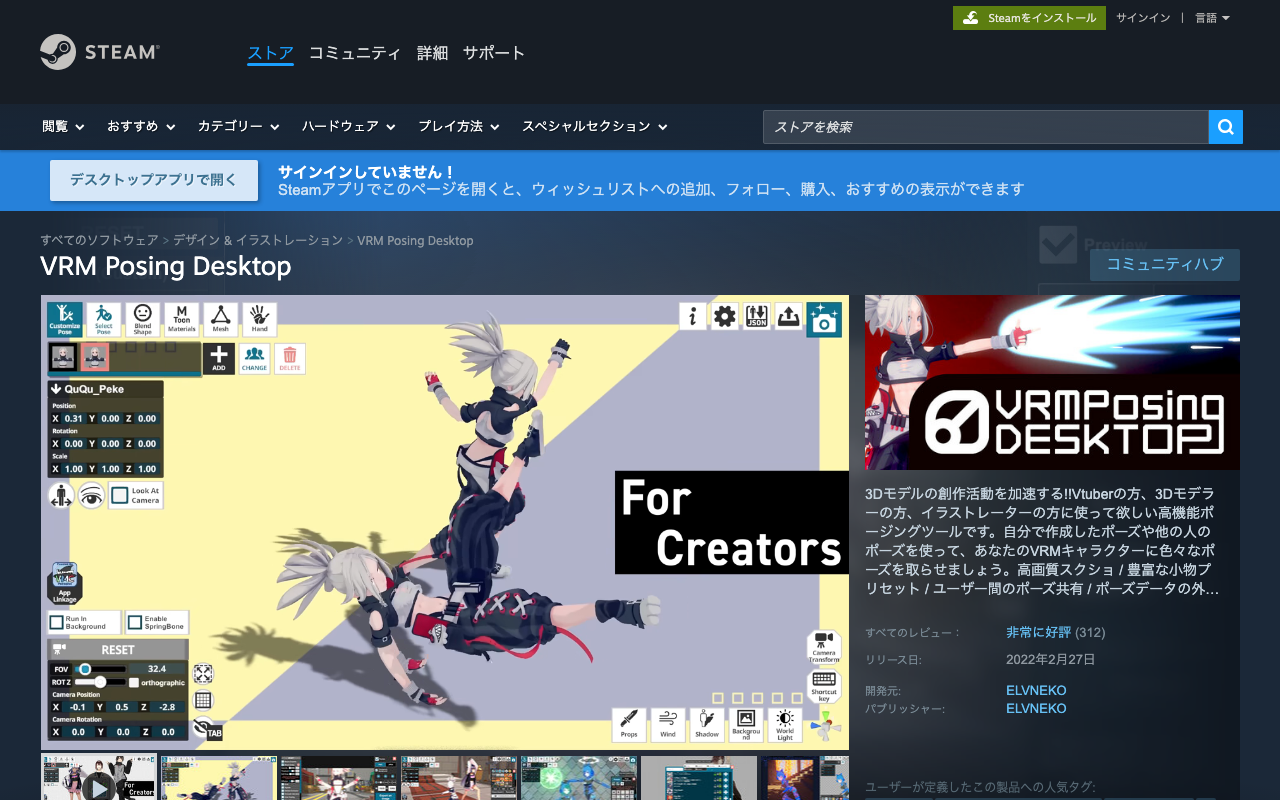Click the Position X value 0.31
Screen dimensions: 1280x800
(74, 418)
